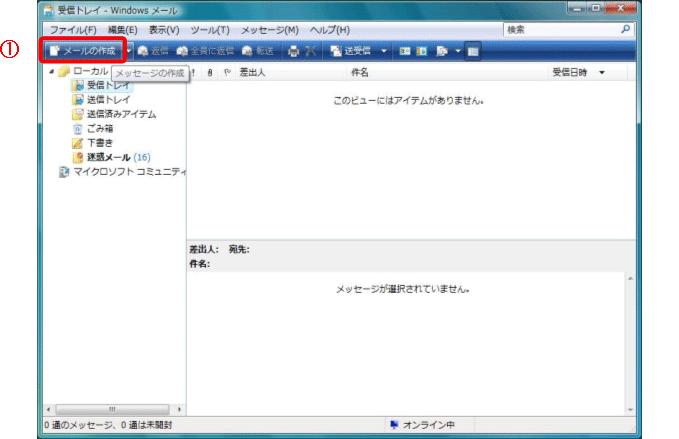Collapse the ローカル フォルダ tree node
Image resolution: width=679 pixels, height=439 pixels.
(52, 72)
